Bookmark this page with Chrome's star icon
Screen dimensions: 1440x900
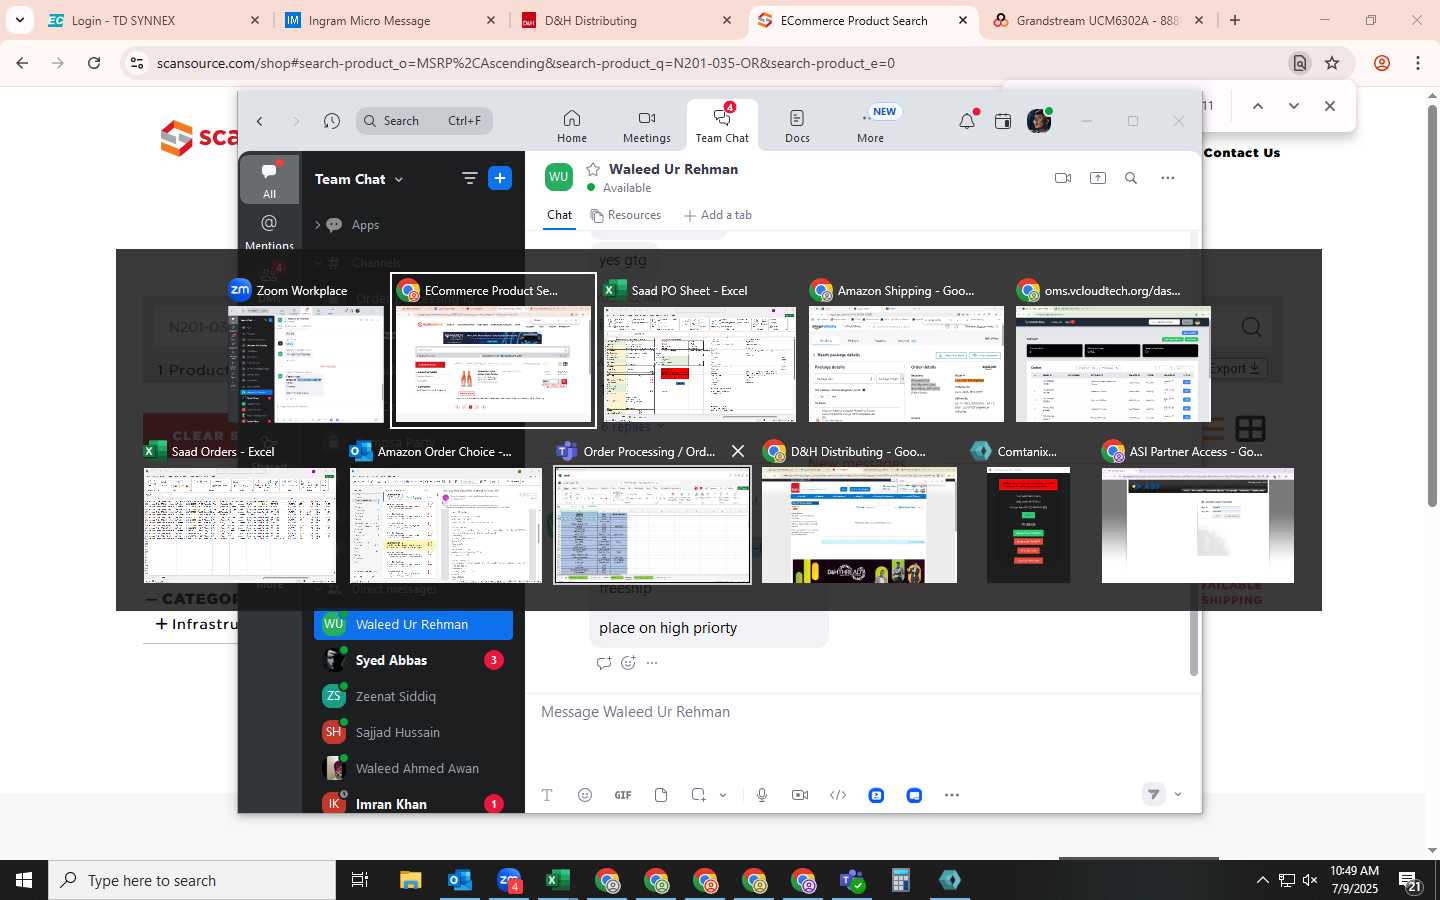pos(1332,63)
